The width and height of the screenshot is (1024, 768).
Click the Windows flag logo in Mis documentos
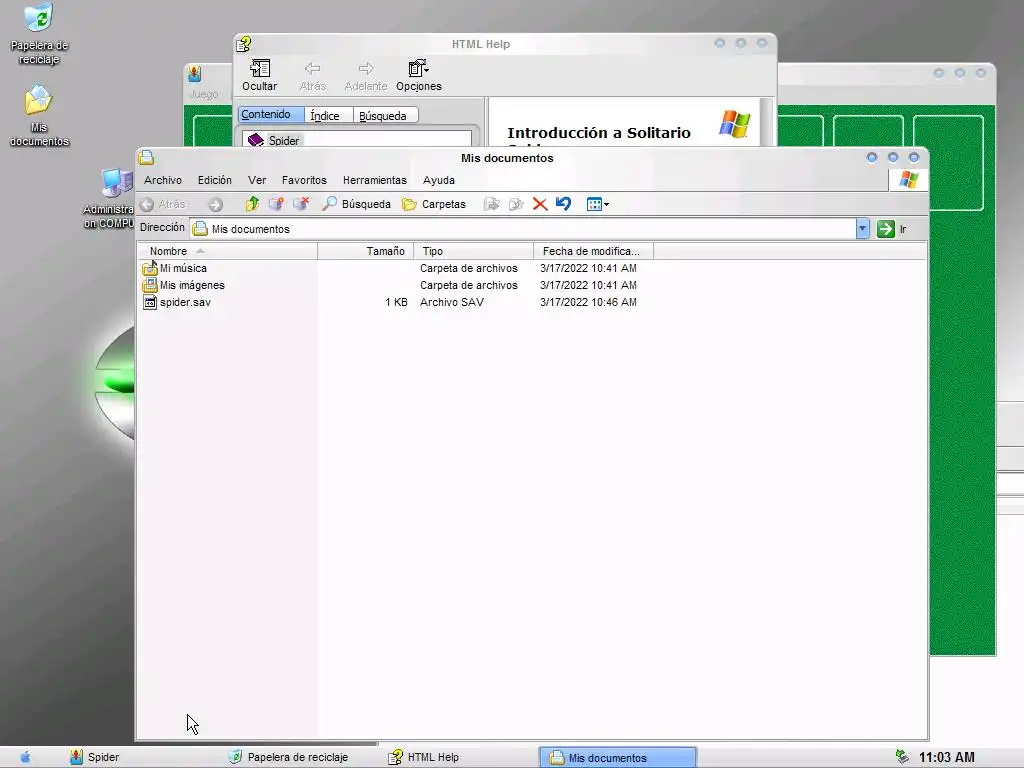pyautogui.click(x=908, y=180)
